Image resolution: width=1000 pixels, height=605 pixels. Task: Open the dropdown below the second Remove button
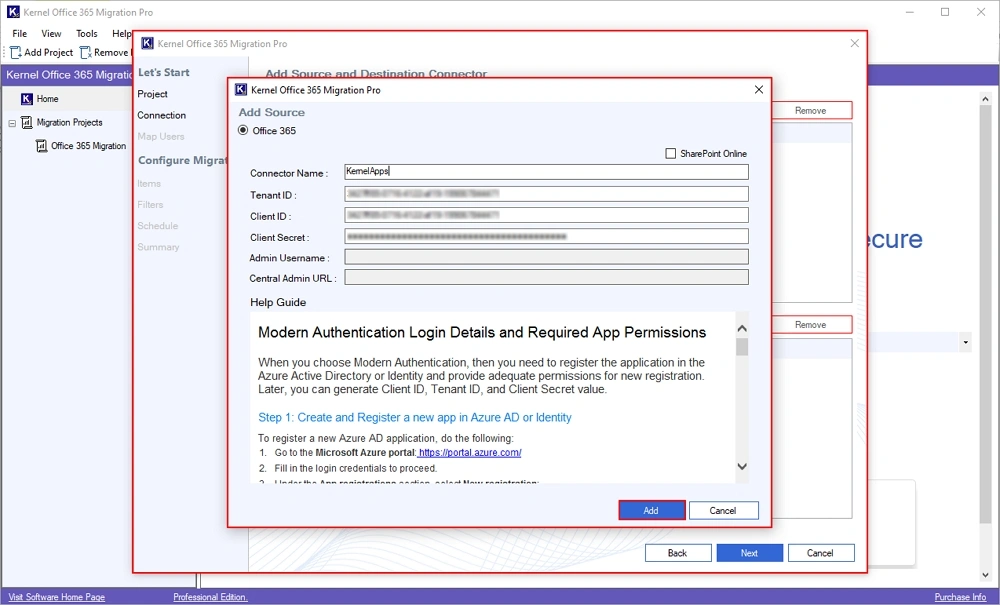[x=965, y=342]
